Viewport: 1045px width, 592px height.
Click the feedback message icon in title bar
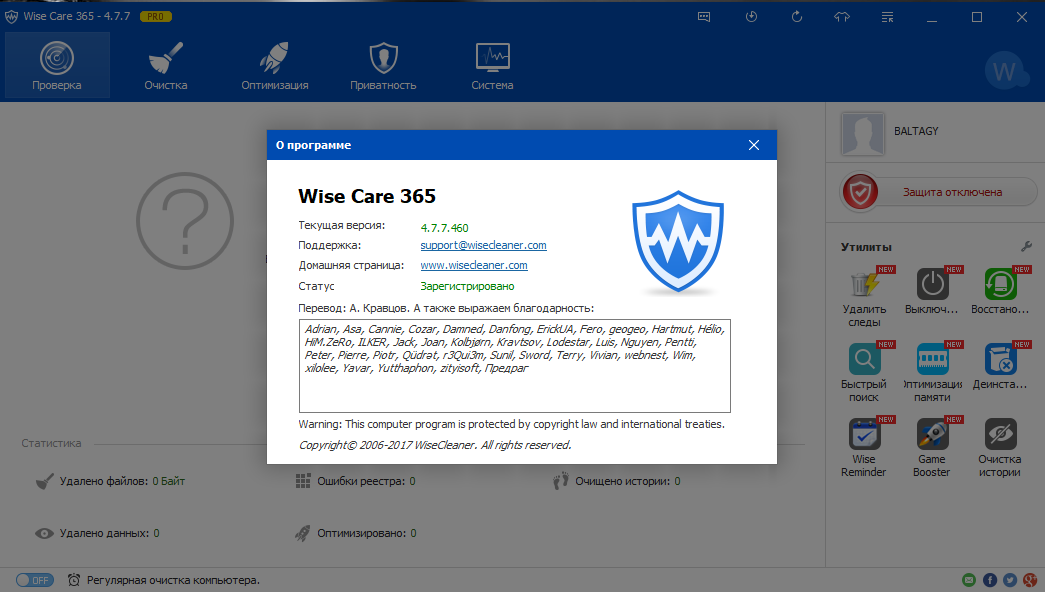(x=704, y=17)
